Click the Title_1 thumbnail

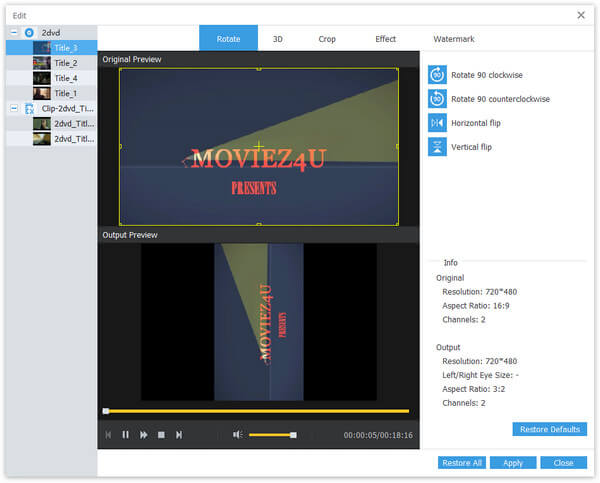click(42, 93)
